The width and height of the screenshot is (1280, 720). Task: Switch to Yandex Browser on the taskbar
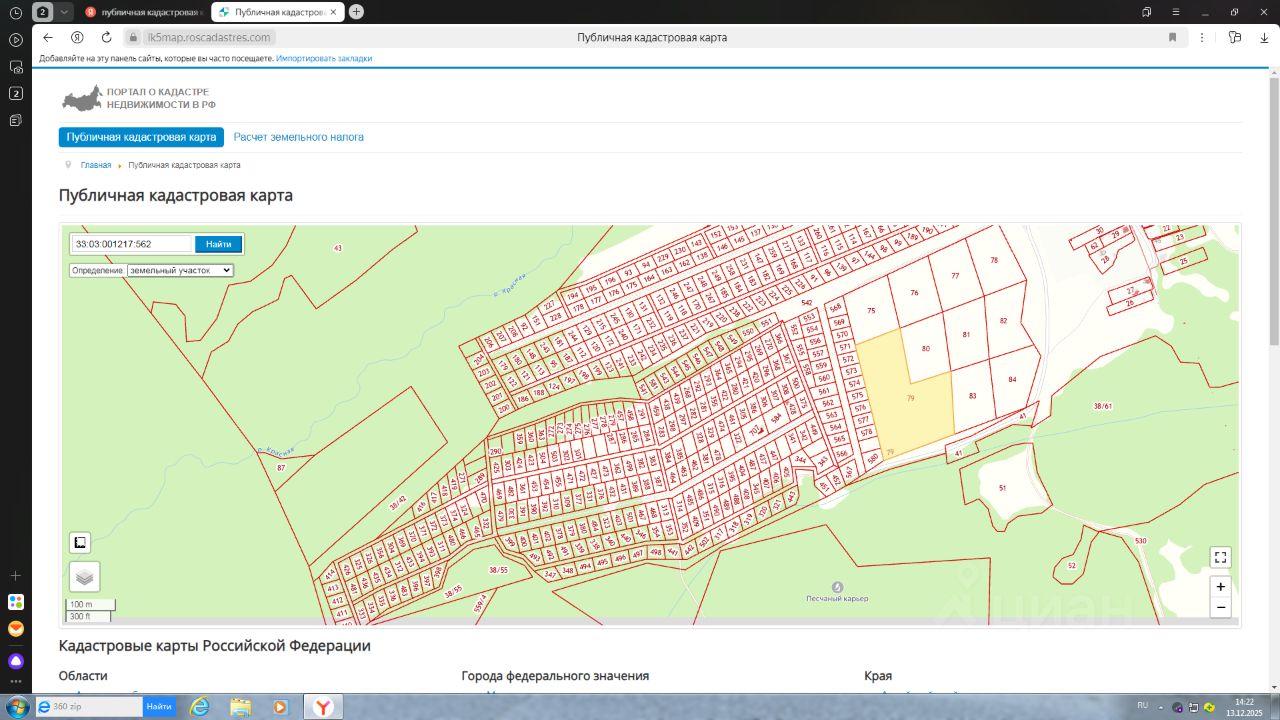[x=324, y=706]
